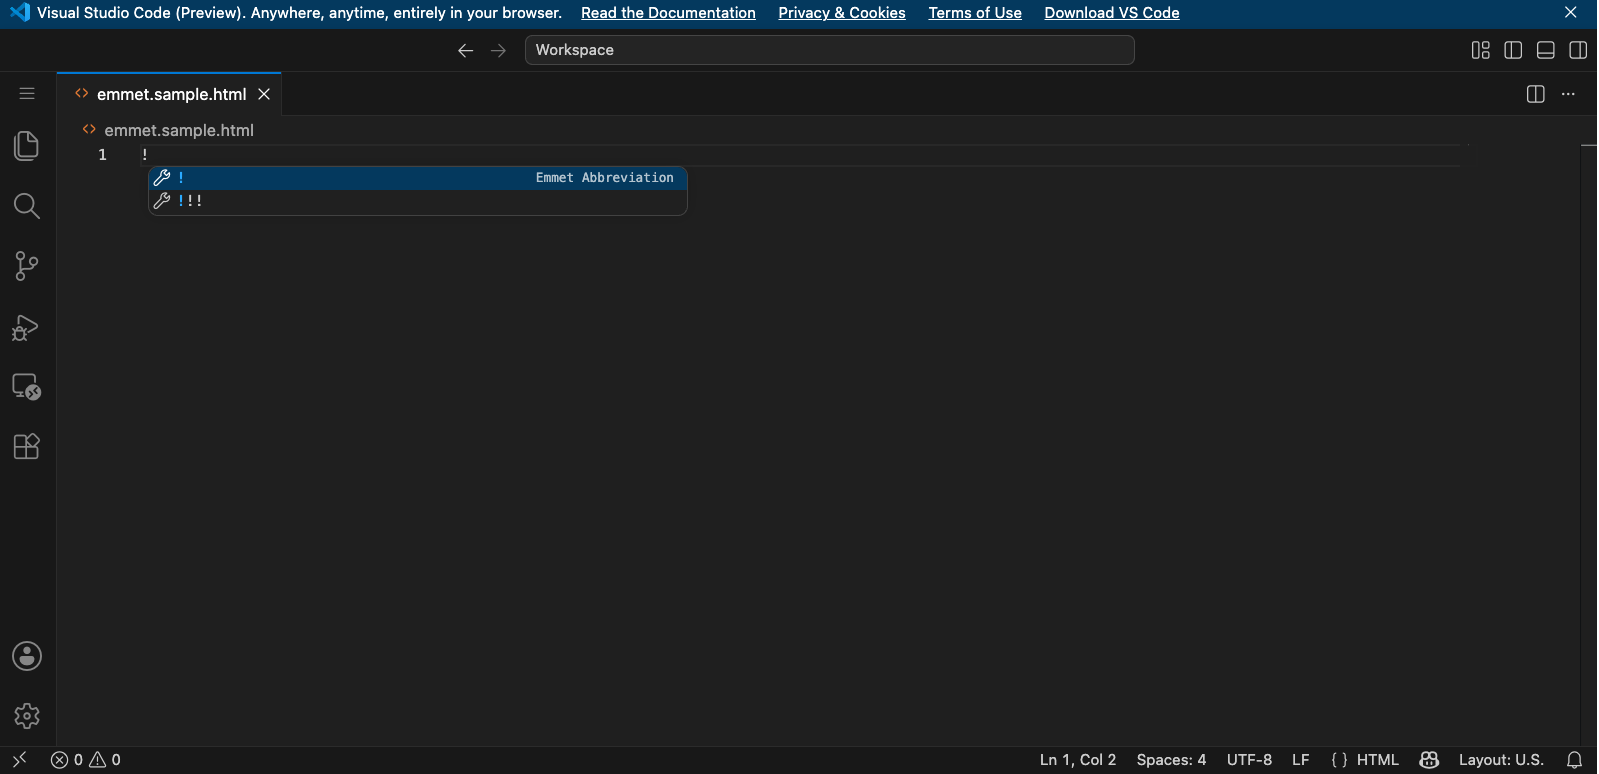Change indentation via Spaces: 4

pos(1171,760)
